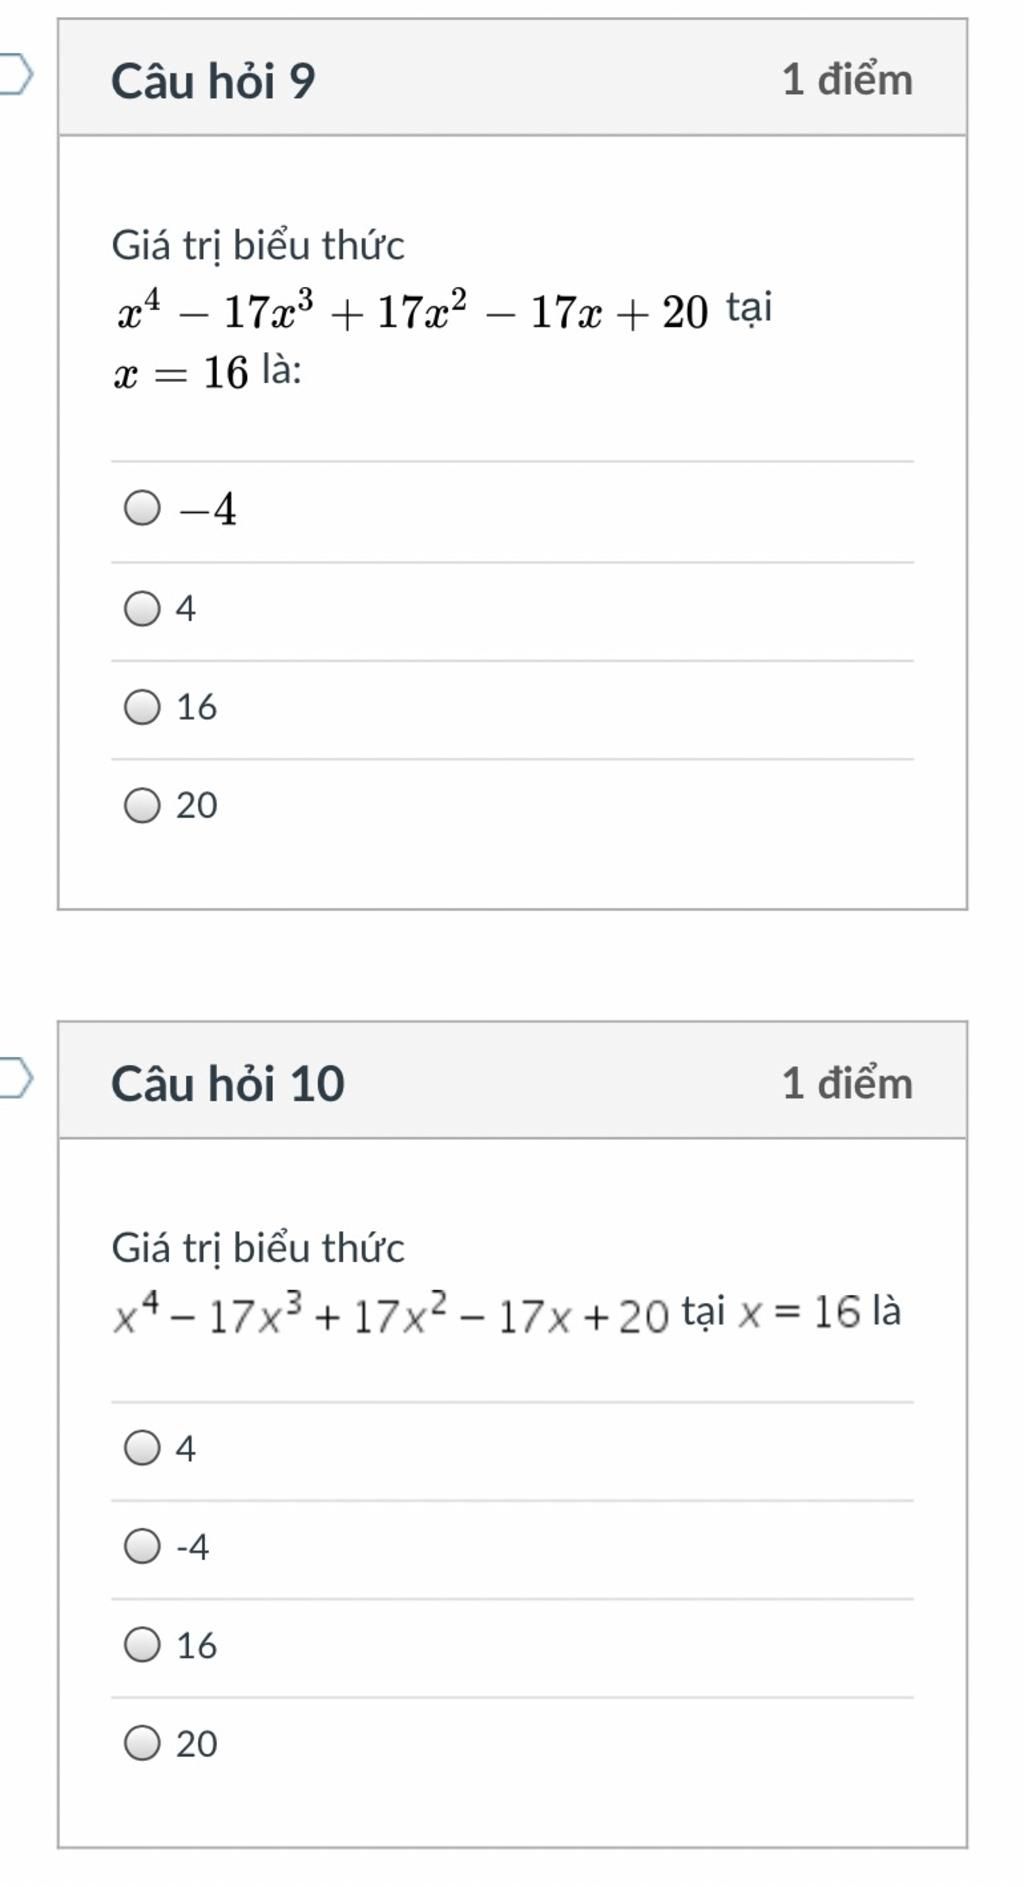
Task: Pick answer 16 for Câu hỏi 10
Action: (x=142, y=1645)
